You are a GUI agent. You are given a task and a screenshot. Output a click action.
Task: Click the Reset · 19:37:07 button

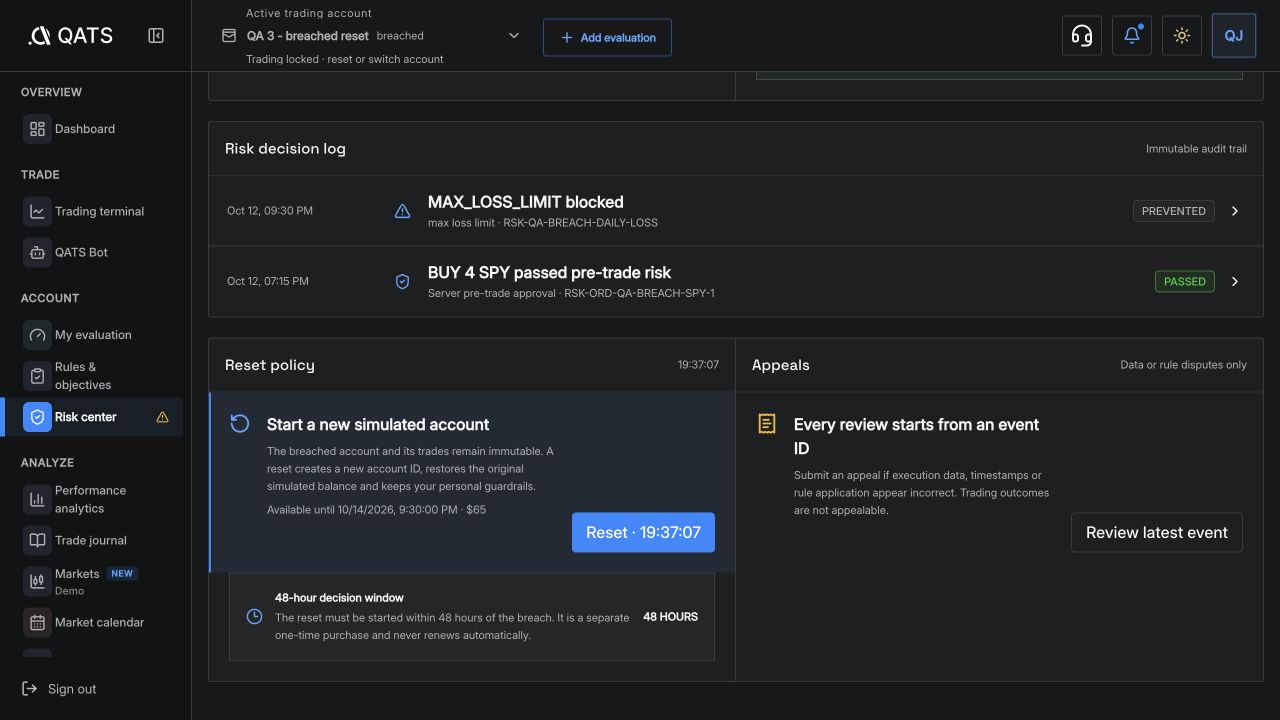point(643,532)
